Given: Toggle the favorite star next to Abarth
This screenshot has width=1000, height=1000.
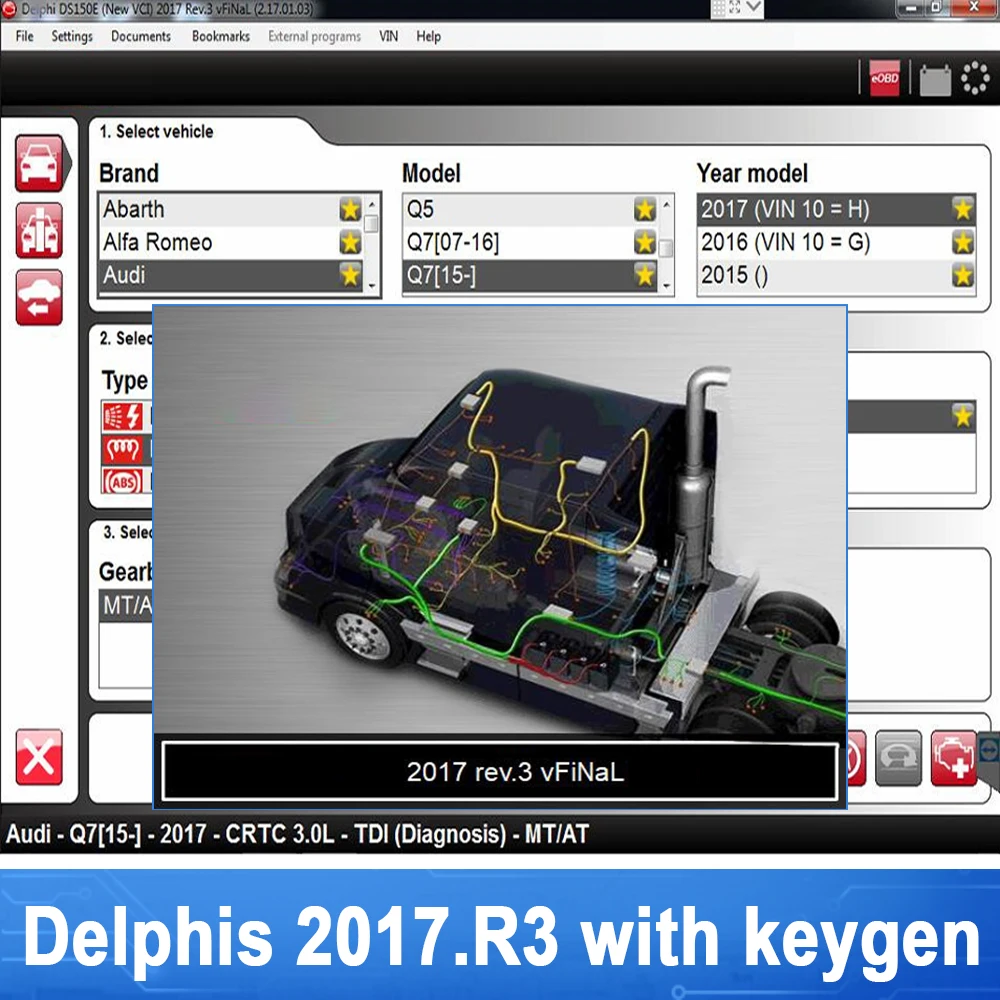Looking at the screenshot, I should click(350, 209).
